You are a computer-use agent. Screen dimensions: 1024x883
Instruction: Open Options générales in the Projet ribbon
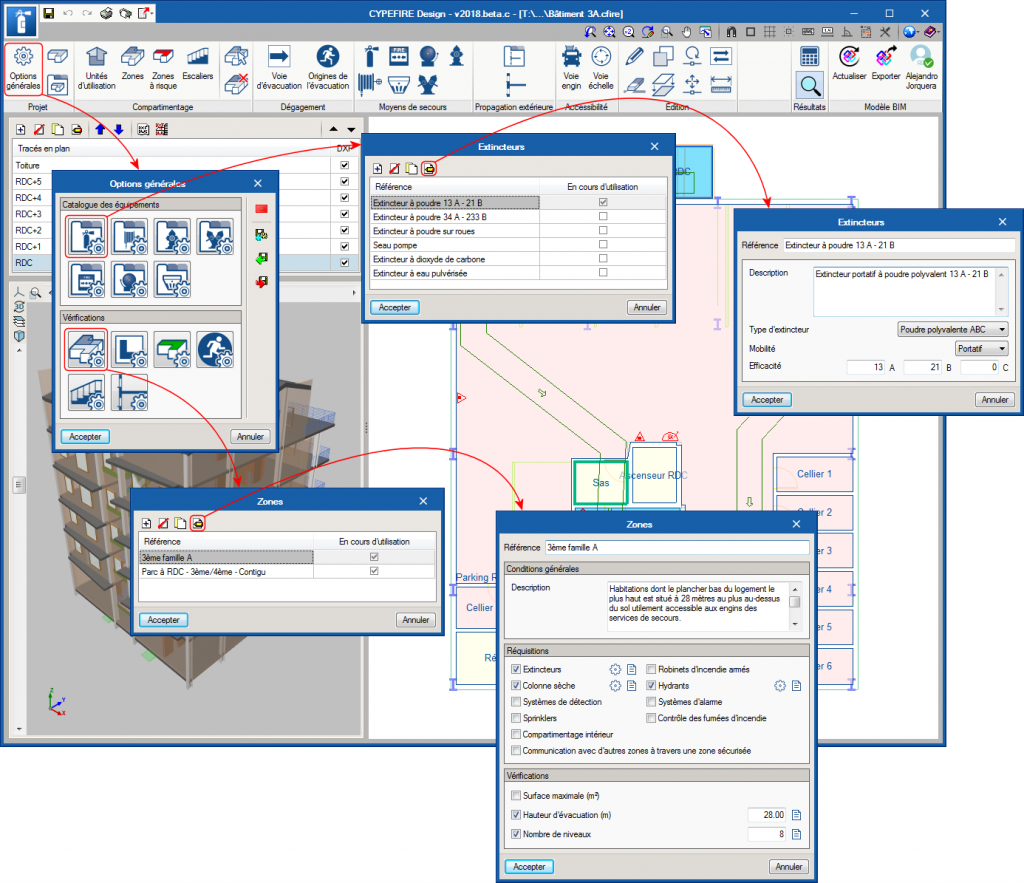coord(24,69)
